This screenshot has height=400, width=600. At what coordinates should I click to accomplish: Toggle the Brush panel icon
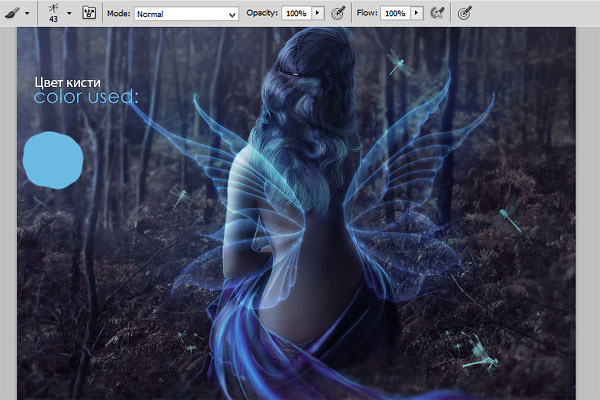[x=89, y=13]
